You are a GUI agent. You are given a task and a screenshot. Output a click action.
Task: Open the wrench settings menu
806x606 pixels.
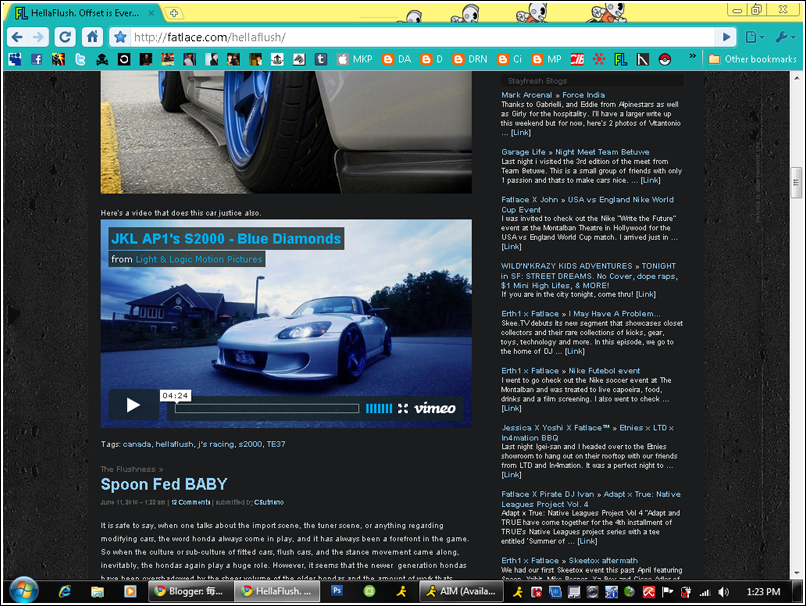[785, 37]
